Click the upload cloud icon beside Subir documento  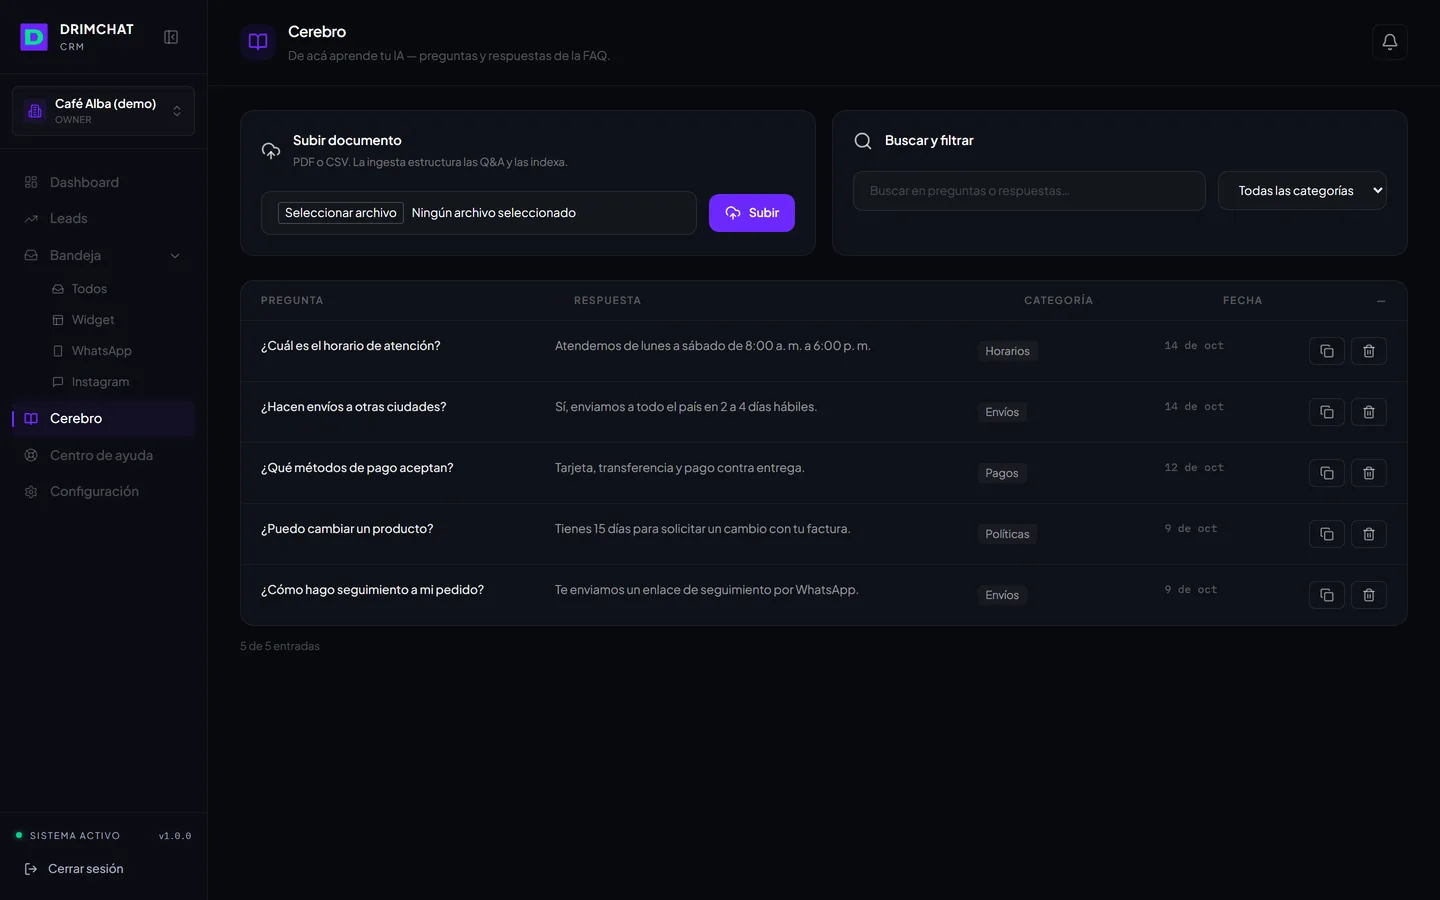point(271,151)
